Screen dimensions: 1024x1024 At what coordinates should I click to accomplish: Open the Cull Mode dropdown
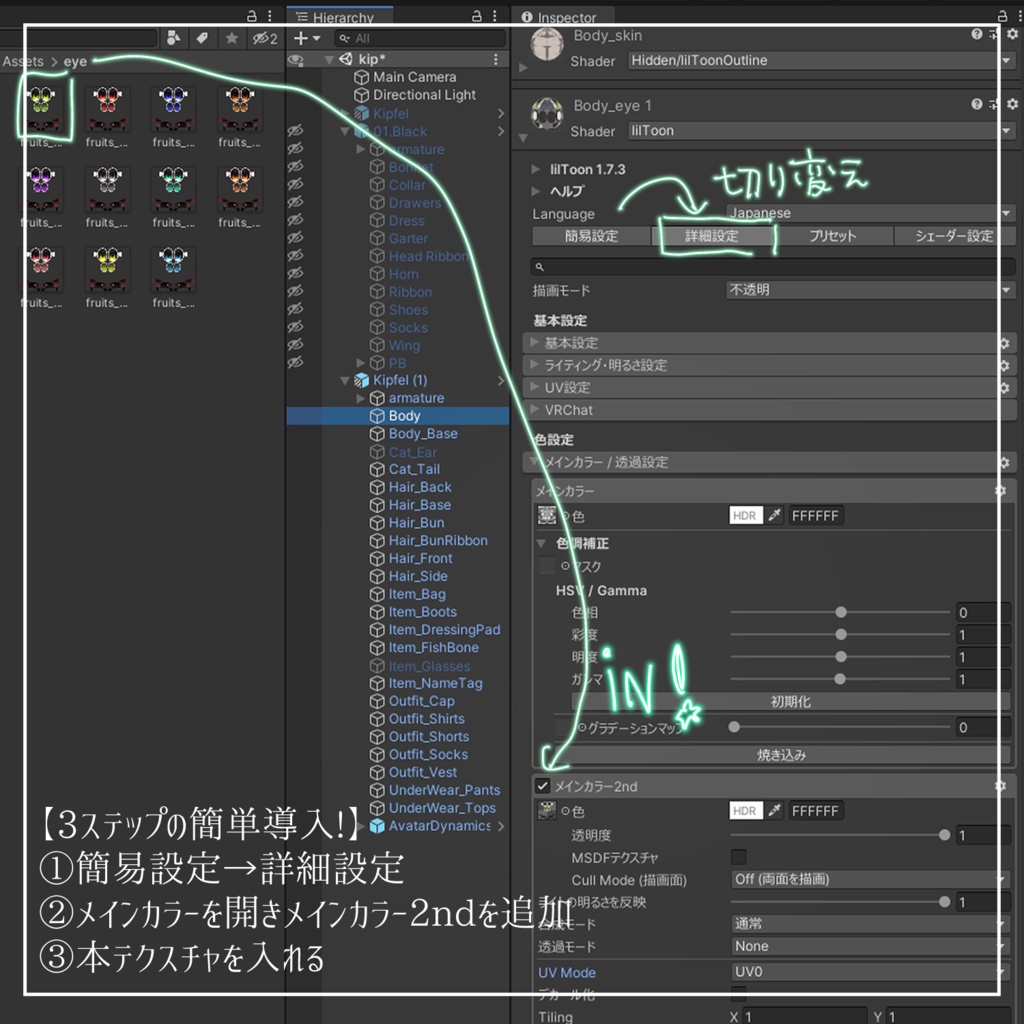(868, 878)
